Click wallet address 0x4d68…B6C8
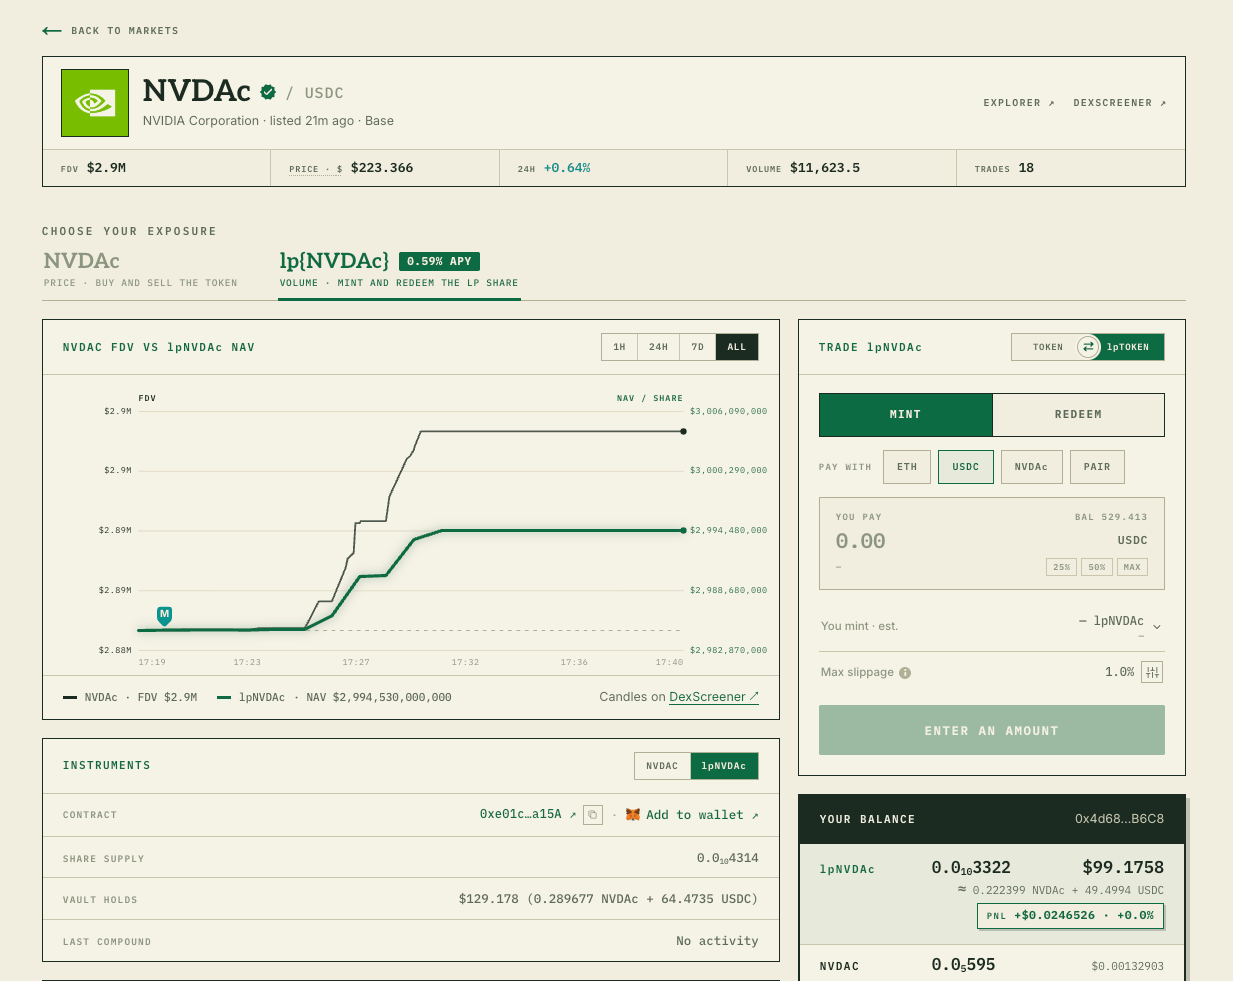 click(x=1119, y=819)
